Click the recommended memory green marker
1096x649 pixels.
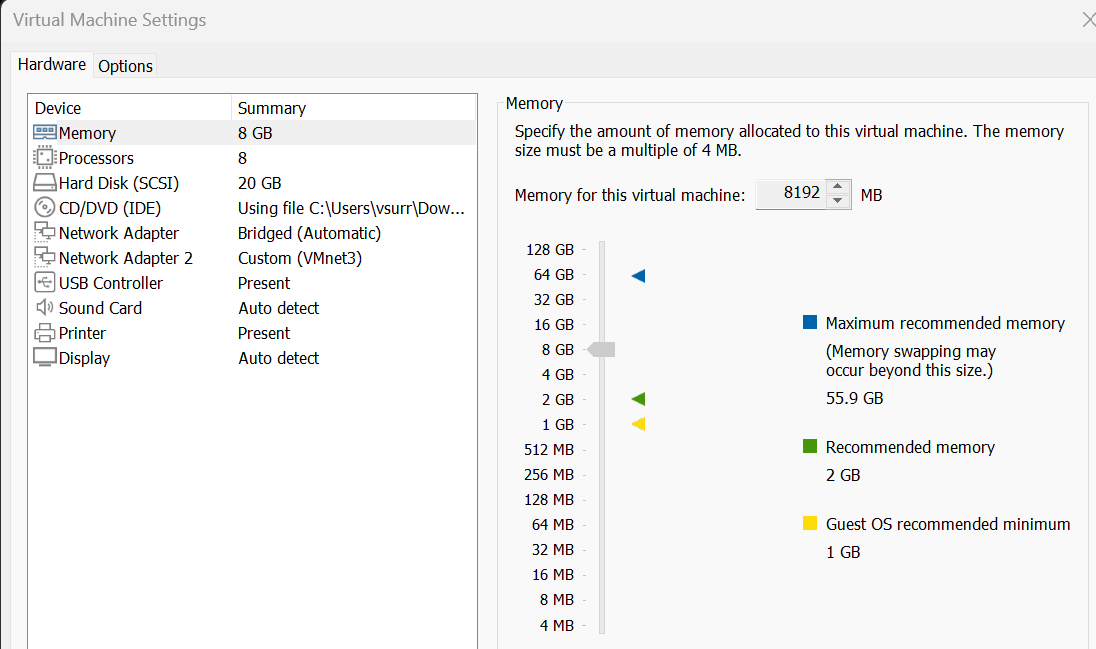637,398
